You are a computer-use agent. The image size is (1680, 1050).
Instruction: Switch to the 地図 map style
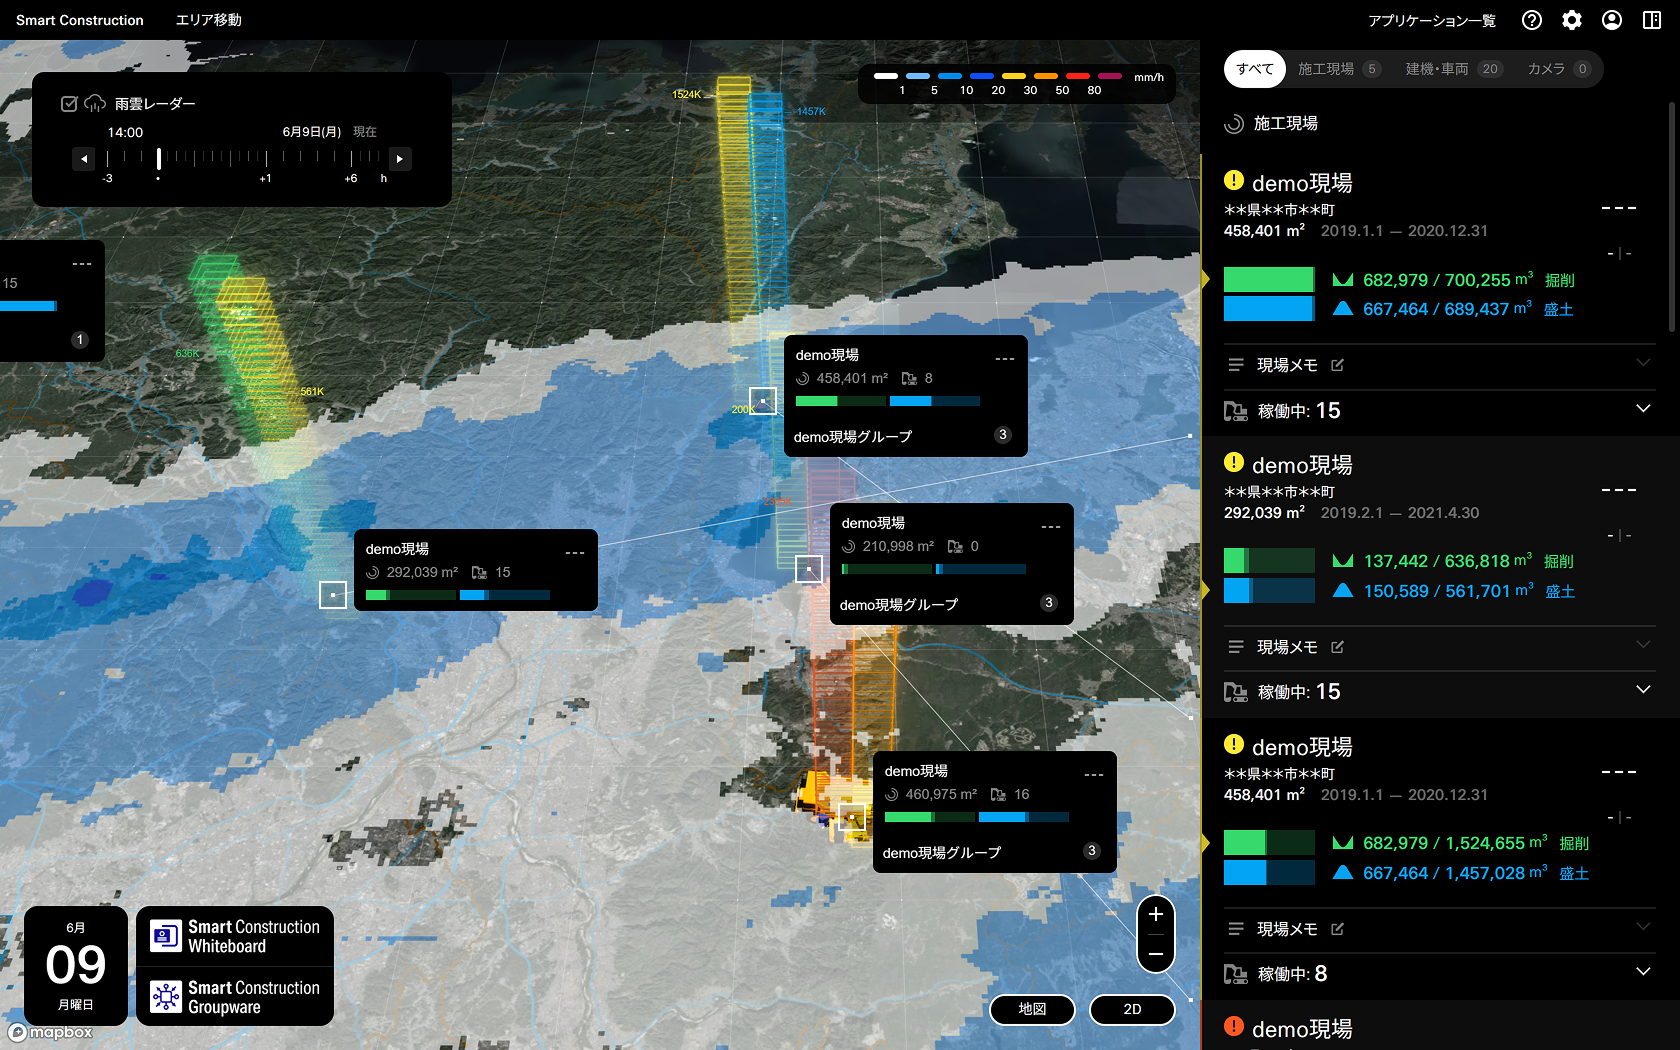pos(1032,1009)
